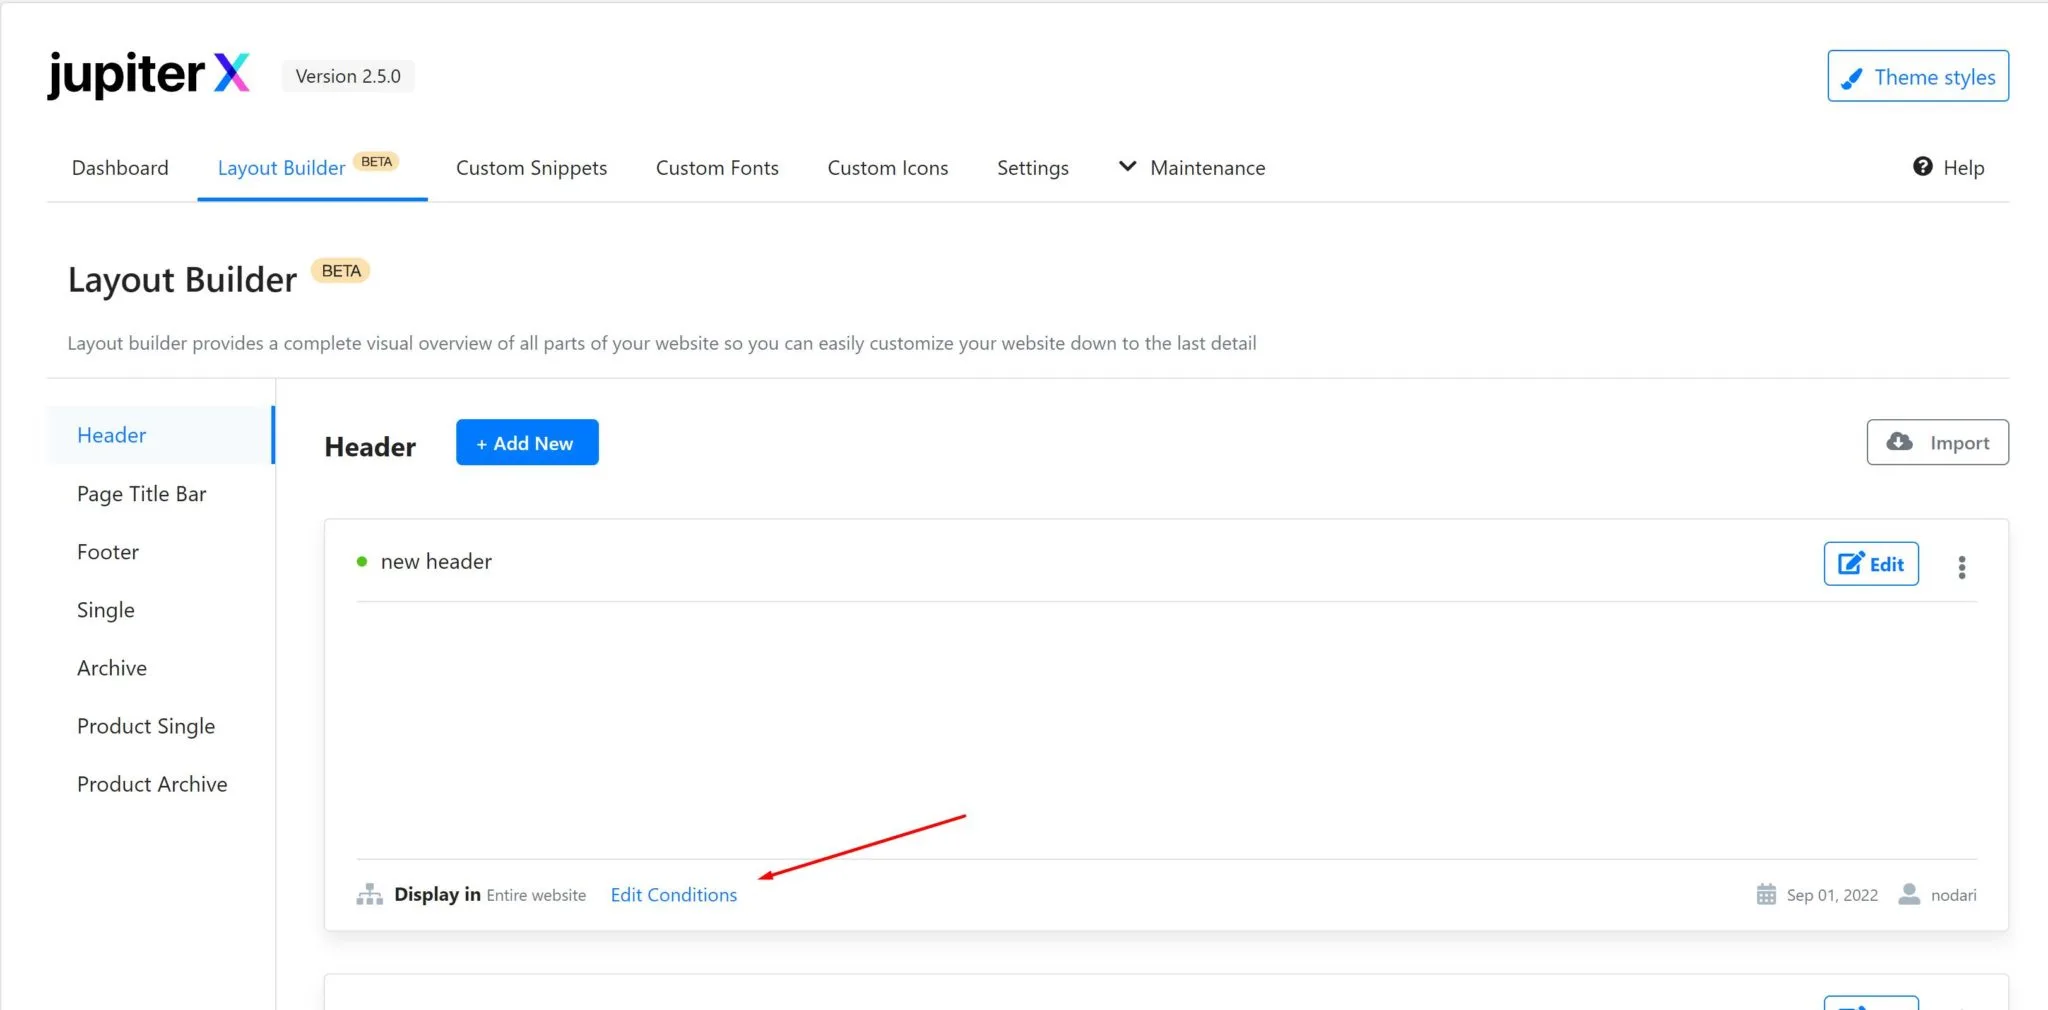The width and height of the screenshot is (2048, 1010).
Task: Click the calendar icon beside Sep 01, 2022
Action: (x=1766, y=894)
